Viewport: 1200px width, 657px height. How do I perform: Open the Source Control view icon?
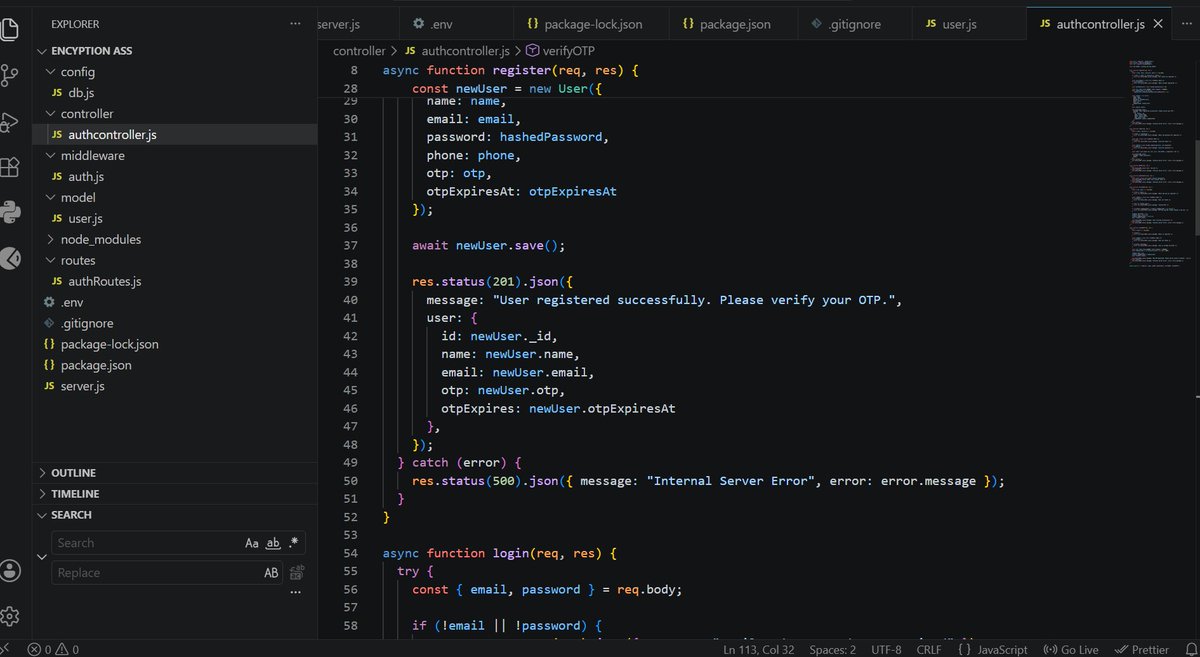(10, 75)
